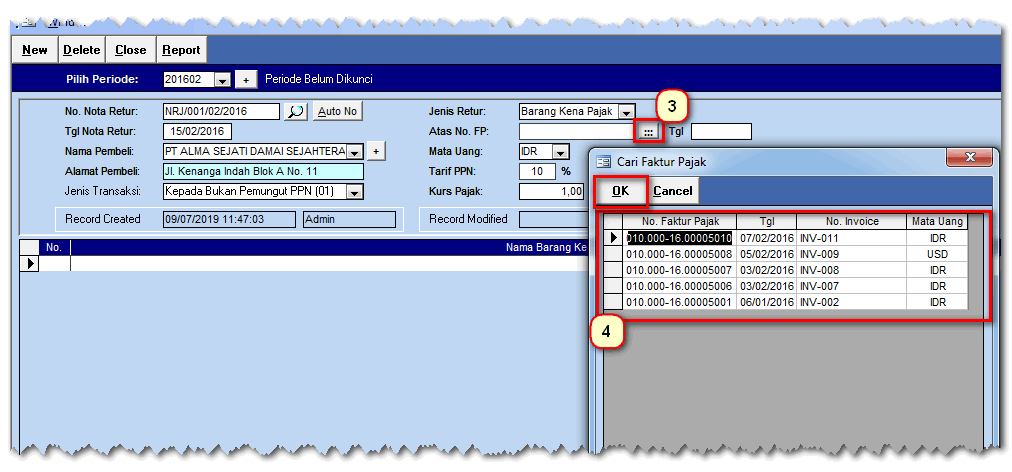Click the plus button beside Nama Pembeli
The height and width of the screenshot is (472, 1012).
click(x=375, y=151)
